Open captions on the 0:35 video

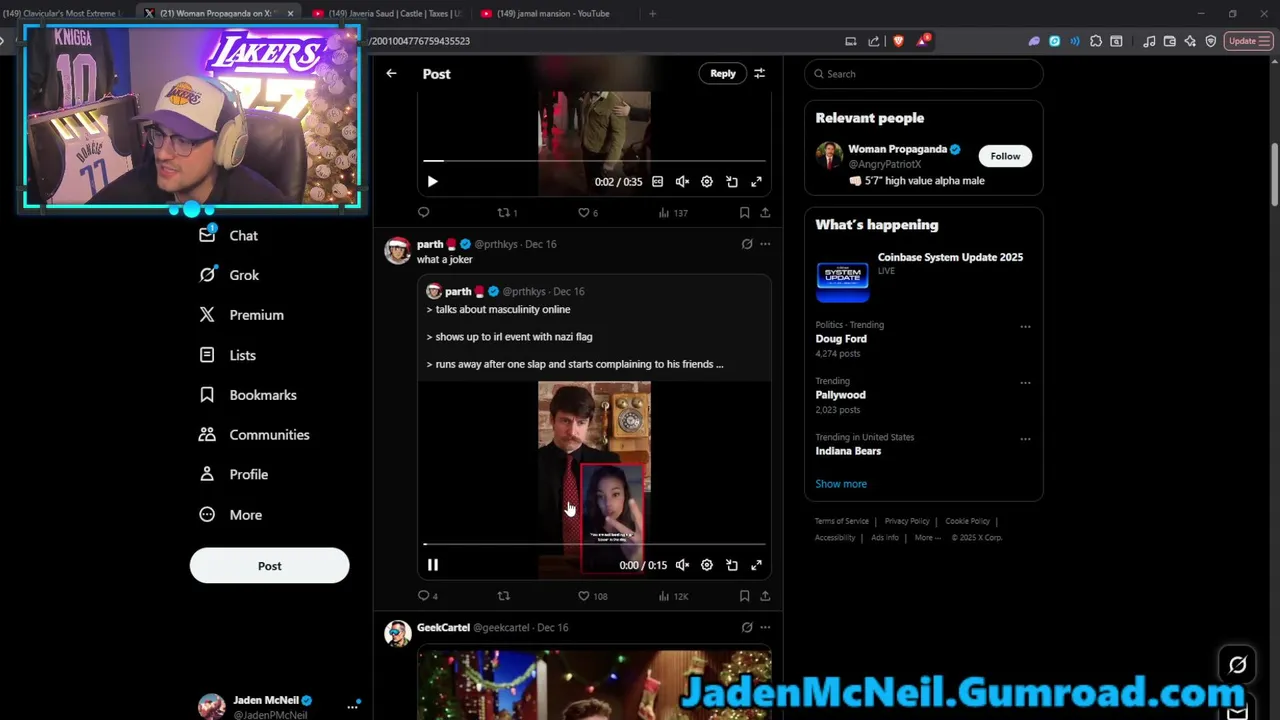click(x=657, y=182)
